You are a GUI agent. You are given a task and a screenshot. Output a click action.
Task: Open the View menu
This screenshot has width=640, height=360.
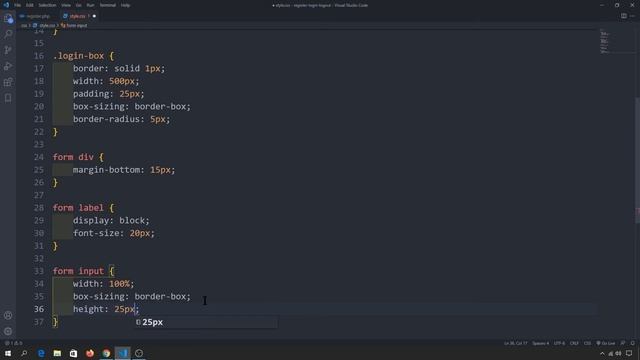click(x=66, y=5)
